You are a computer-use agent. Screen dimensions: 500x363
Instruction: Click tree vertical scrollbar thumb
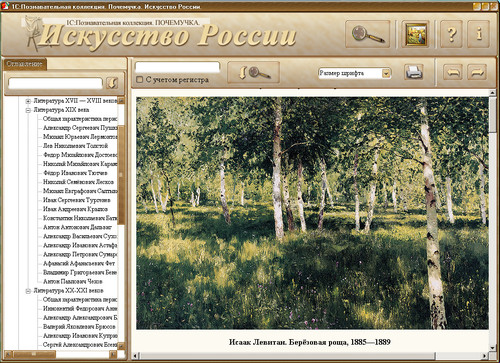(121, 175)
